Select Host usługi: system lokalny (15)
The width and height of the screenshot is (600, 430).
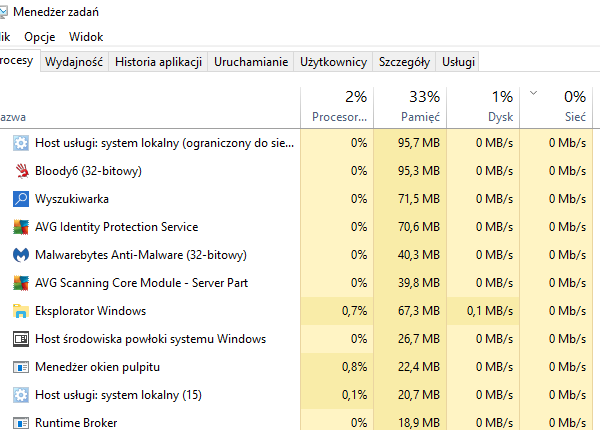click(x=118, y=395)
